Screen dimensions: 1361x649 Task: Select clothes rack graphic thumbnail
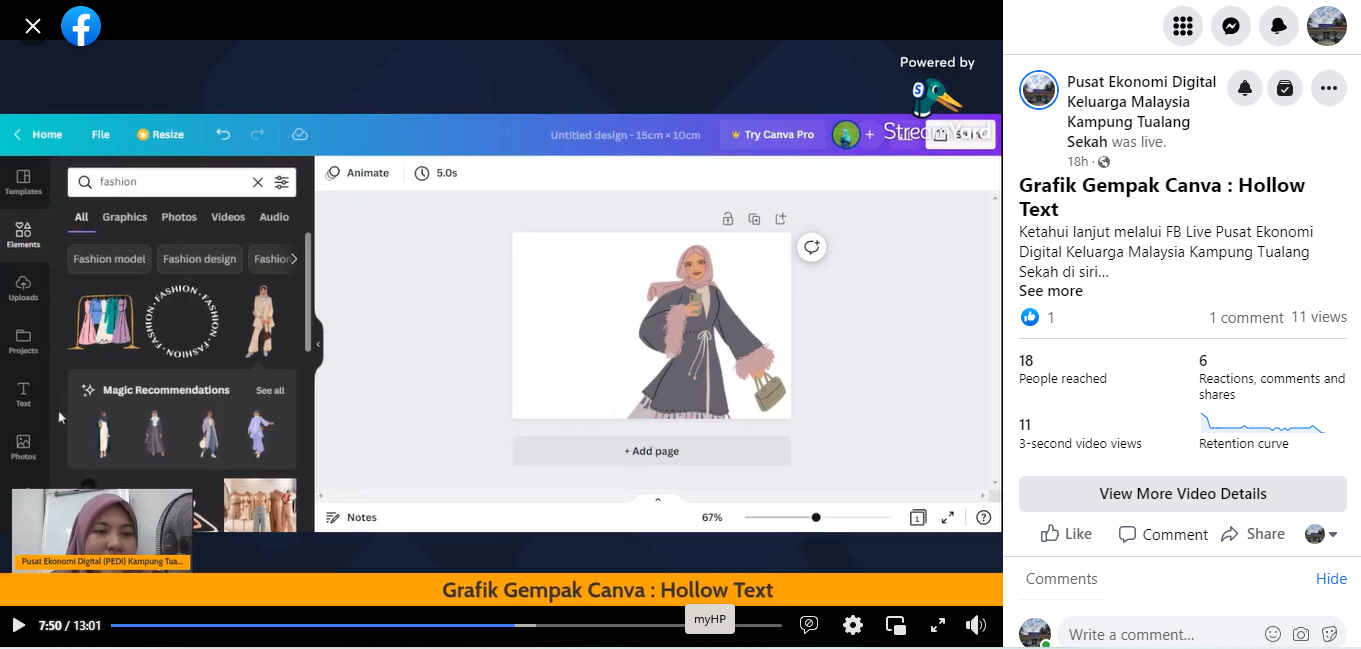[x=104, y=322]
